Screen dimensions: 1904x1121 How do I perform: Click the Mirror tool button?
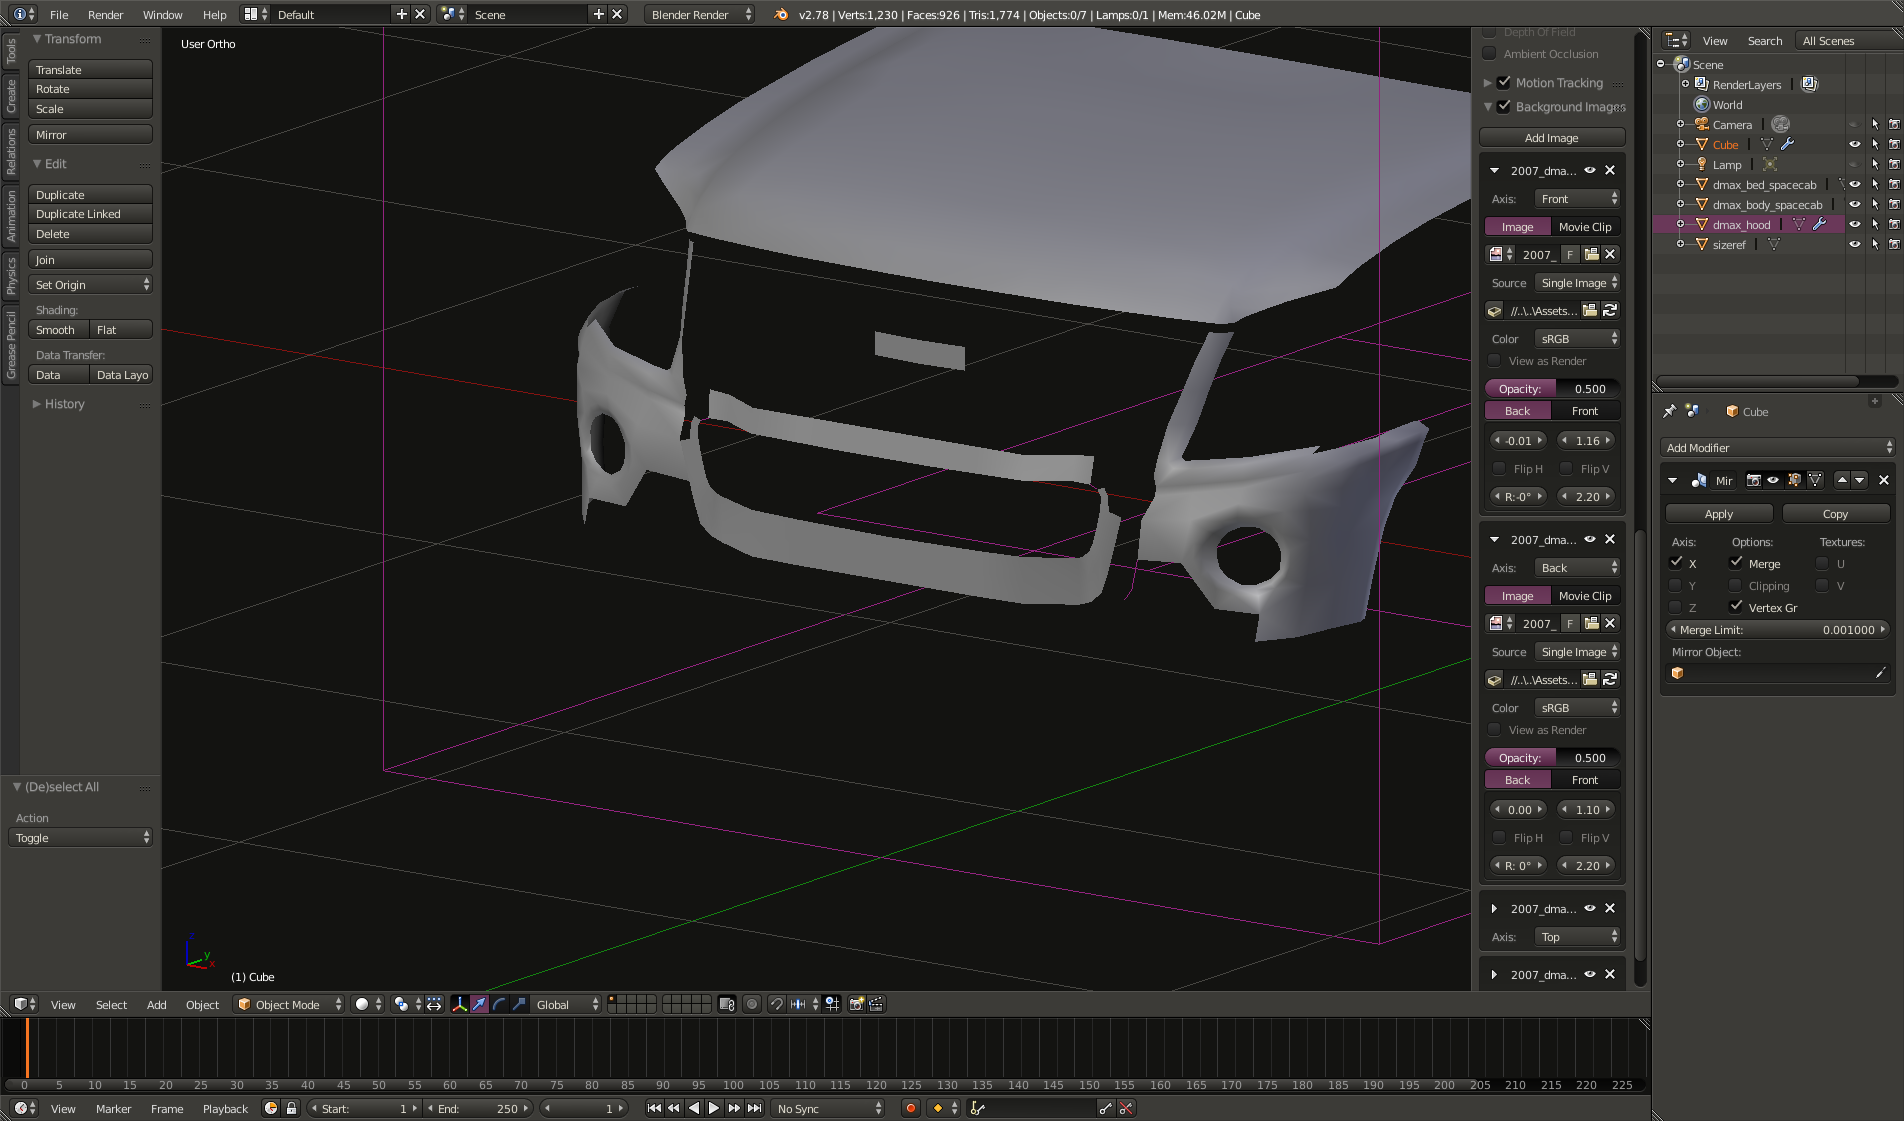click(x=90, y=134)
